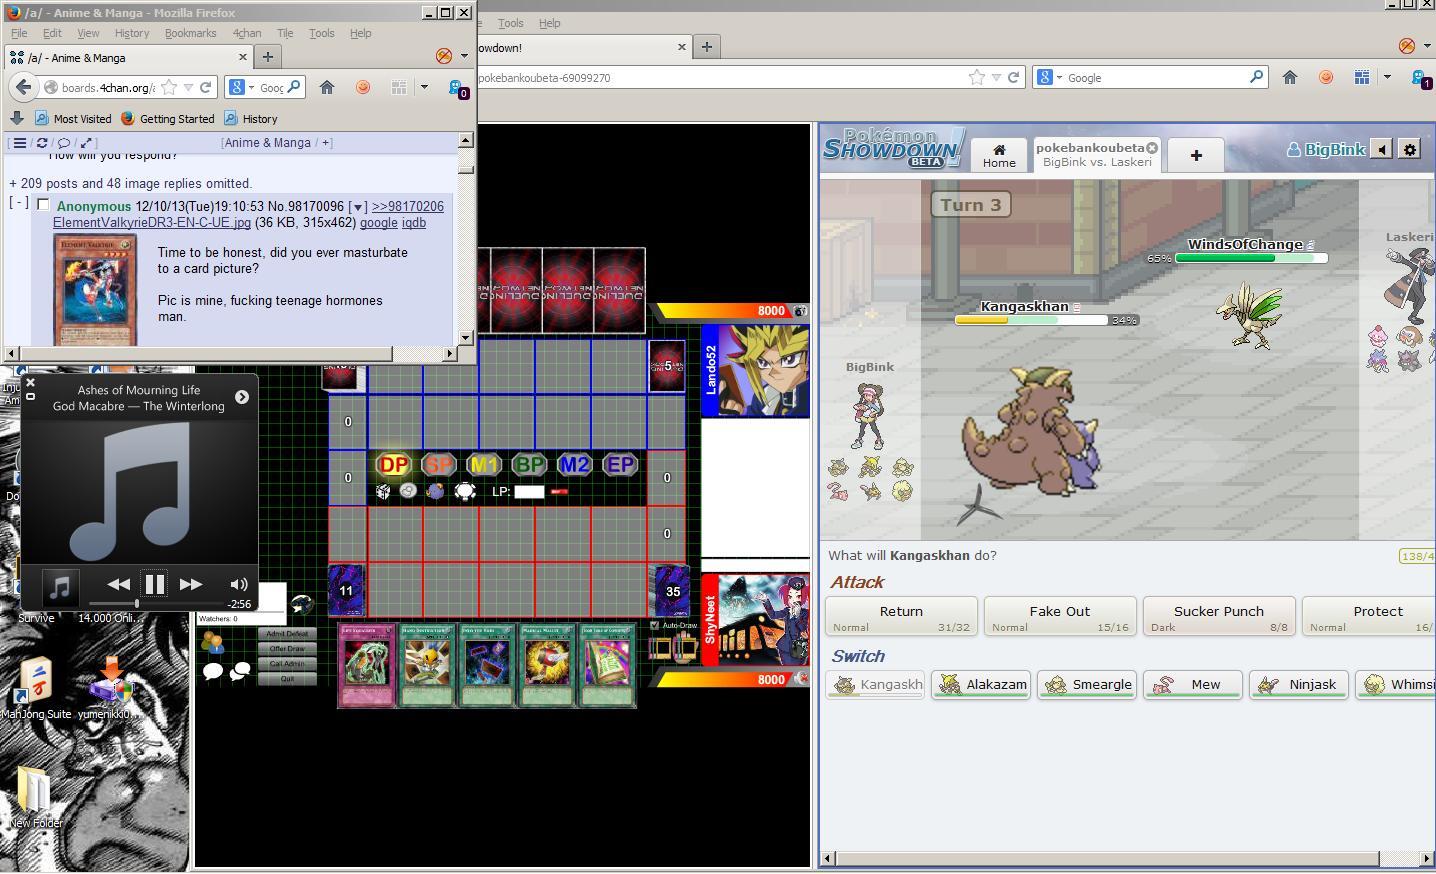Viewport: 1436px width, 874px height.
Task: Click the Offer Draw button
Action: pos(287,649)
